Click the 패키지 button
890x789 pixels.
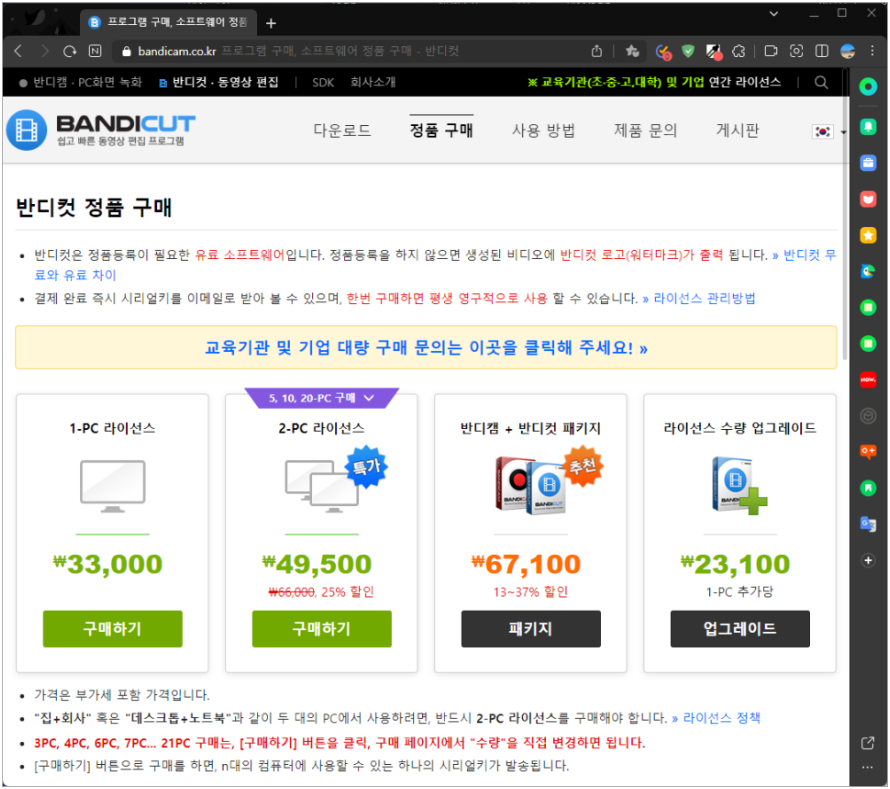pos(531,628)
